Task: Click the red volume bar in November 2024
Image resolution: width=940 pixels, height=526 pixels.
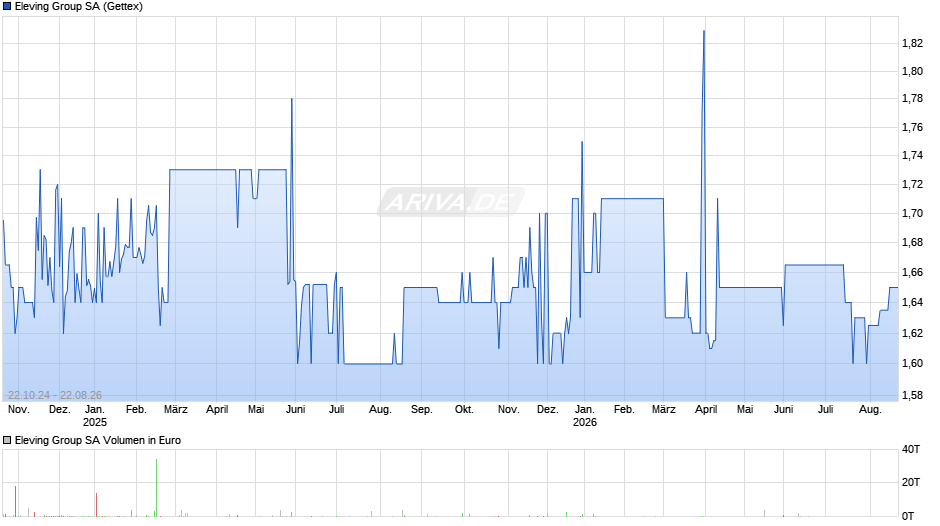Action: [x=16, y=501]
